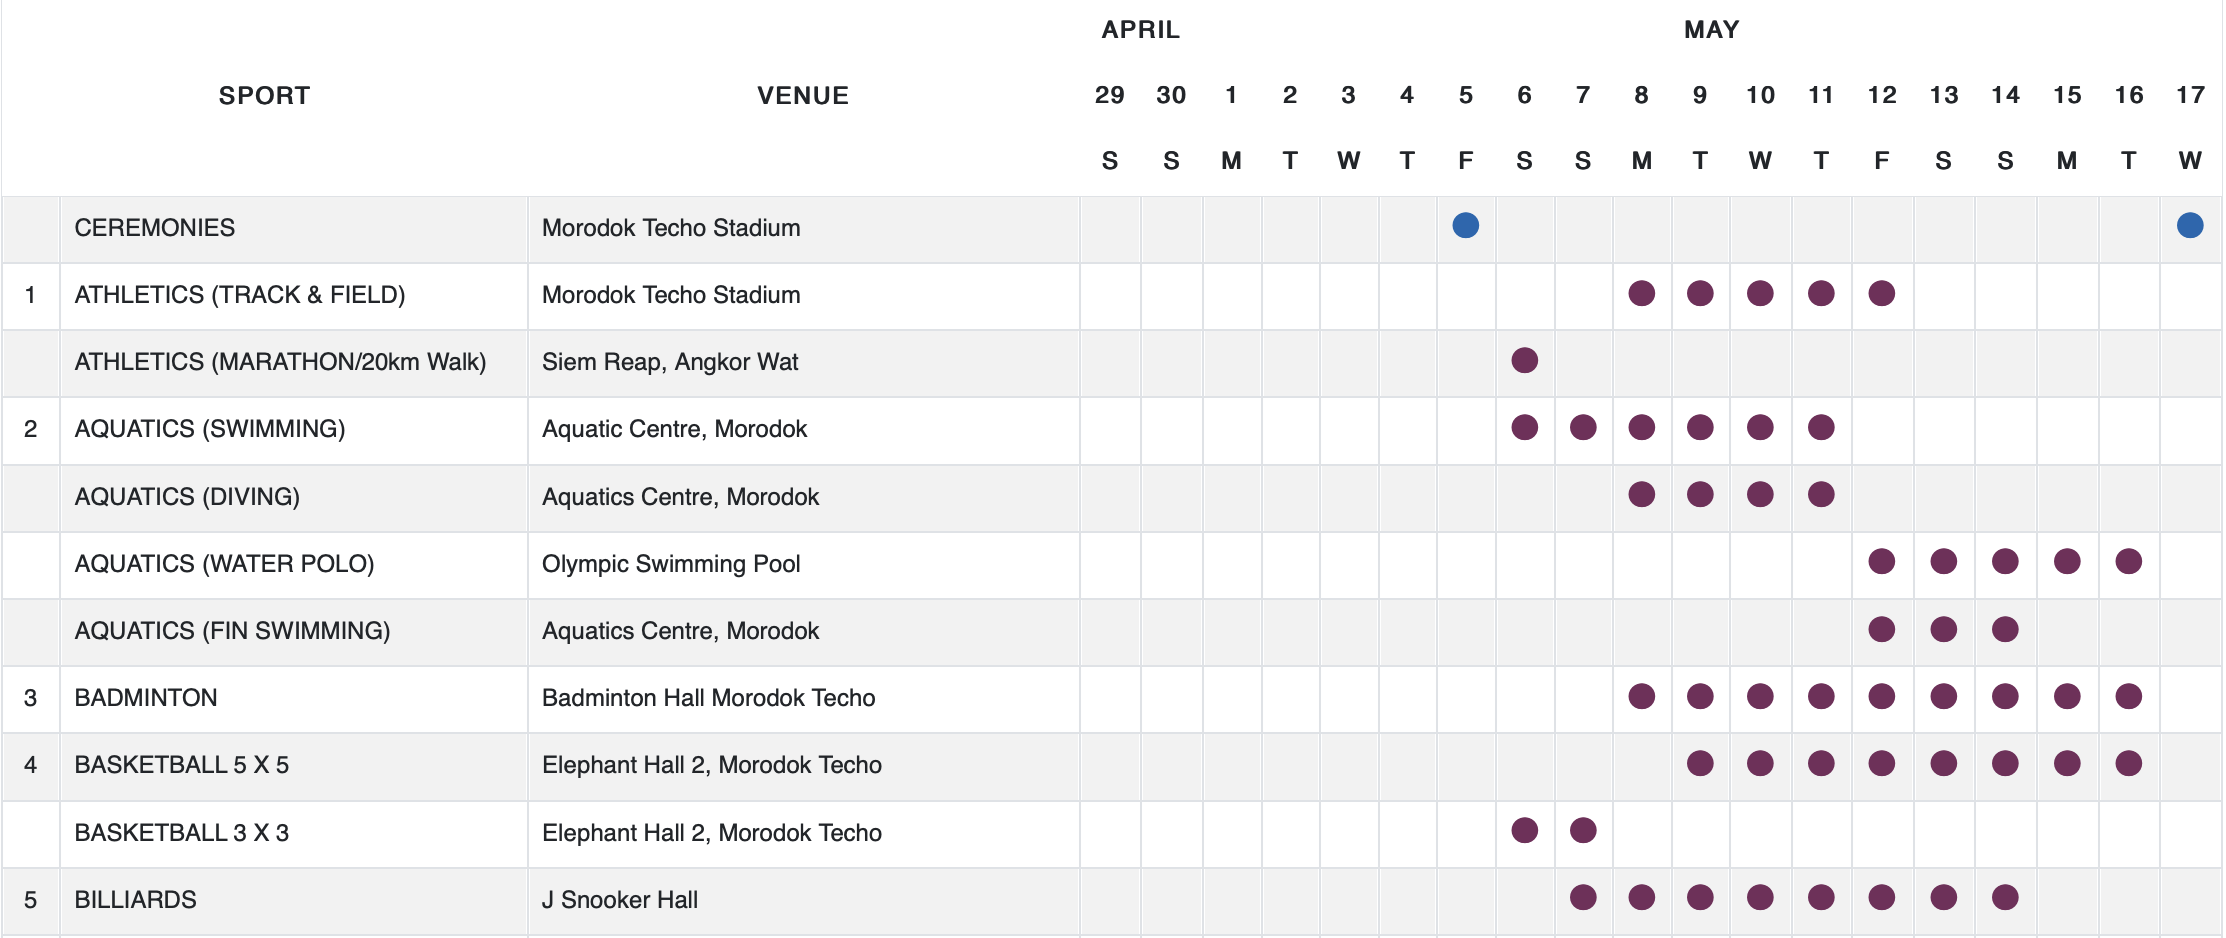The height and width of the screenshot is (938, 2226).
Task: Select the BADMINTON sport name
Action: tap(146, 698)
